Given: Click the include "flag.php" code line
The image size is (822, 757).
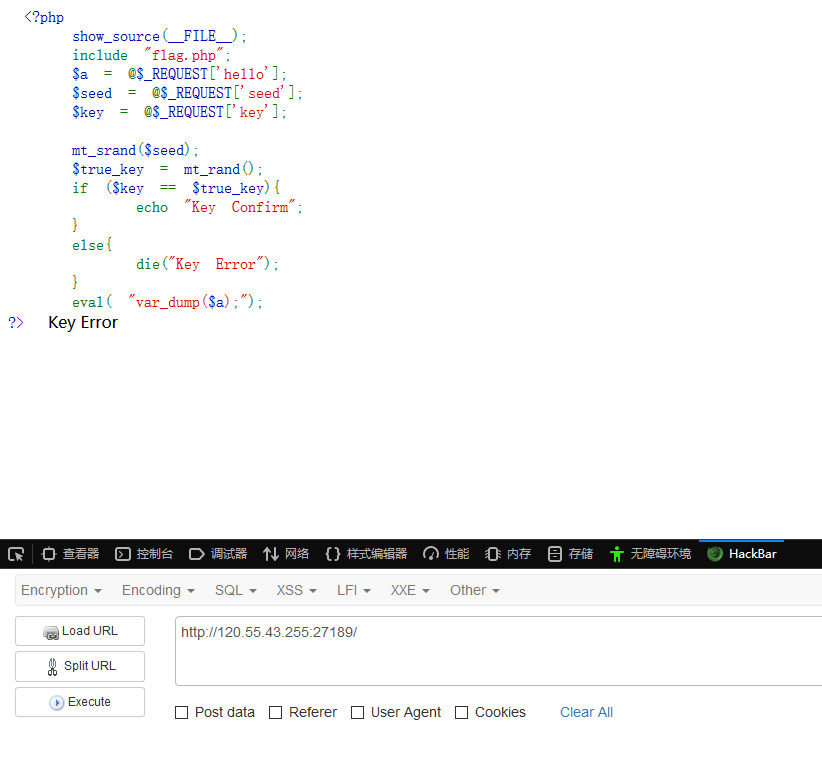Looking at the screenshot, I should coord(152,55).
